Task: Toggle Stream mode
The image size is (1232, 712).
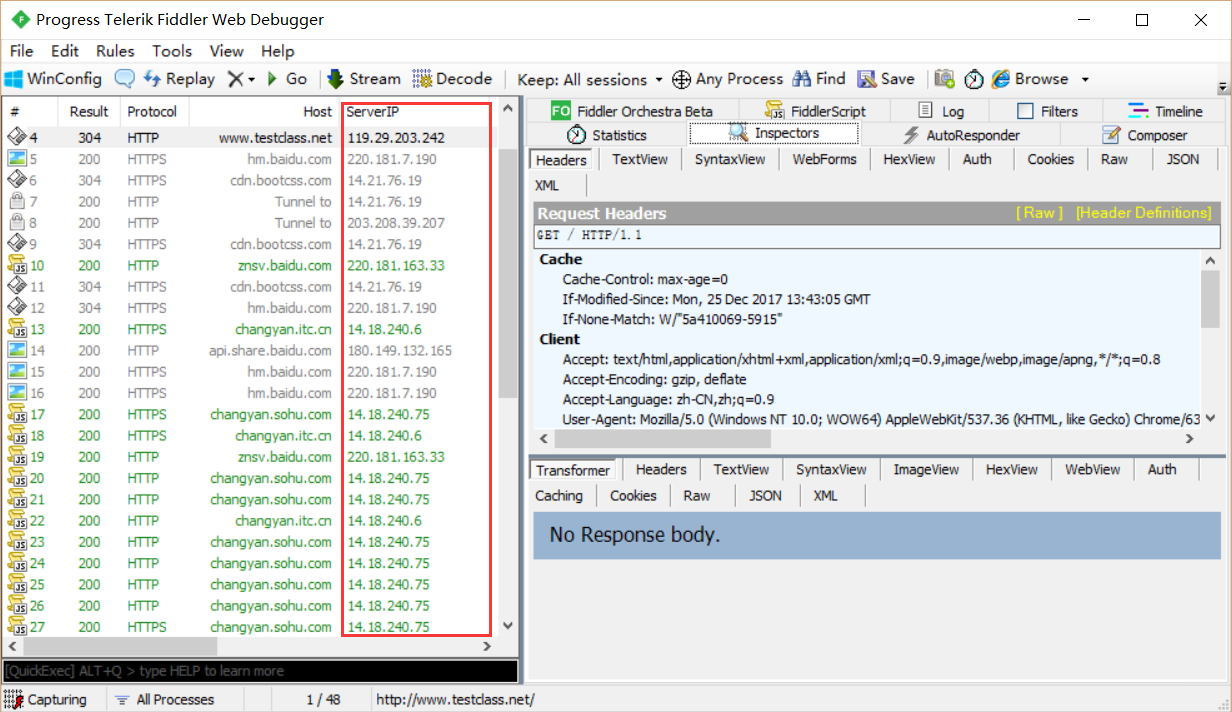Action: point(363,79)
